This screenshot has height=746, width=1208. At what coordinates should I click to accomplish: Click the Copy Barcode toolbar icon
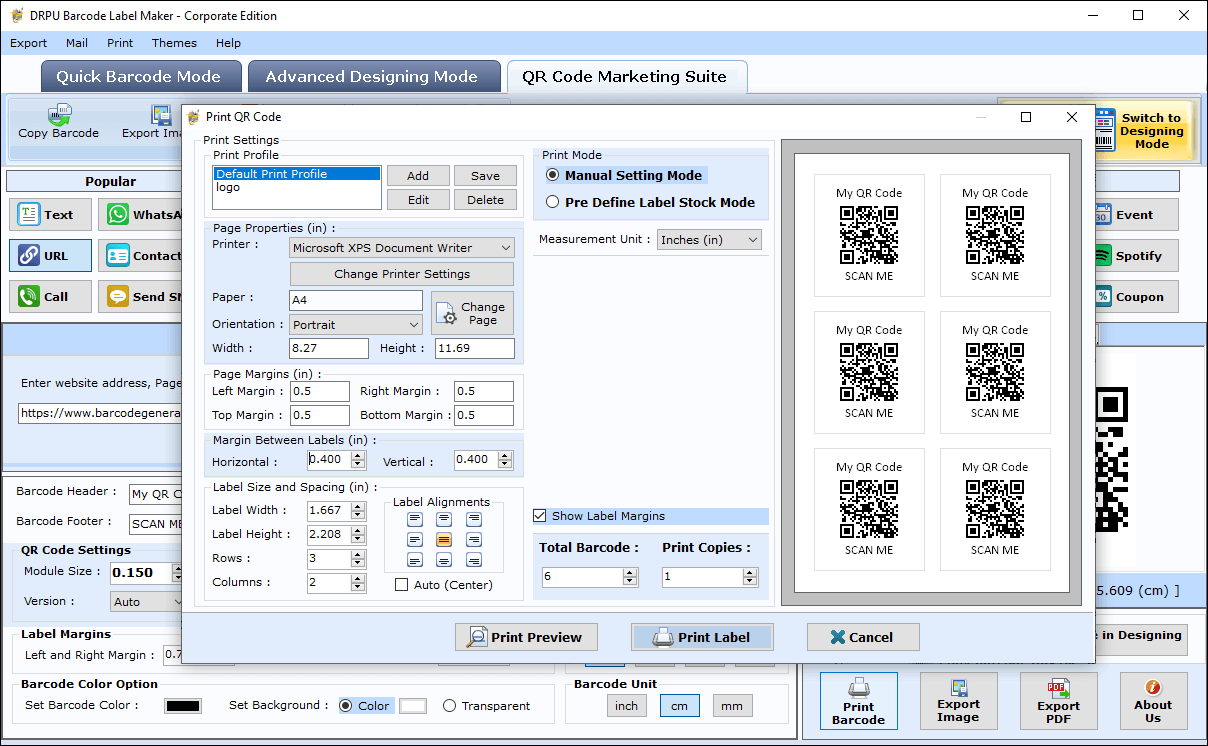[58, 113]
